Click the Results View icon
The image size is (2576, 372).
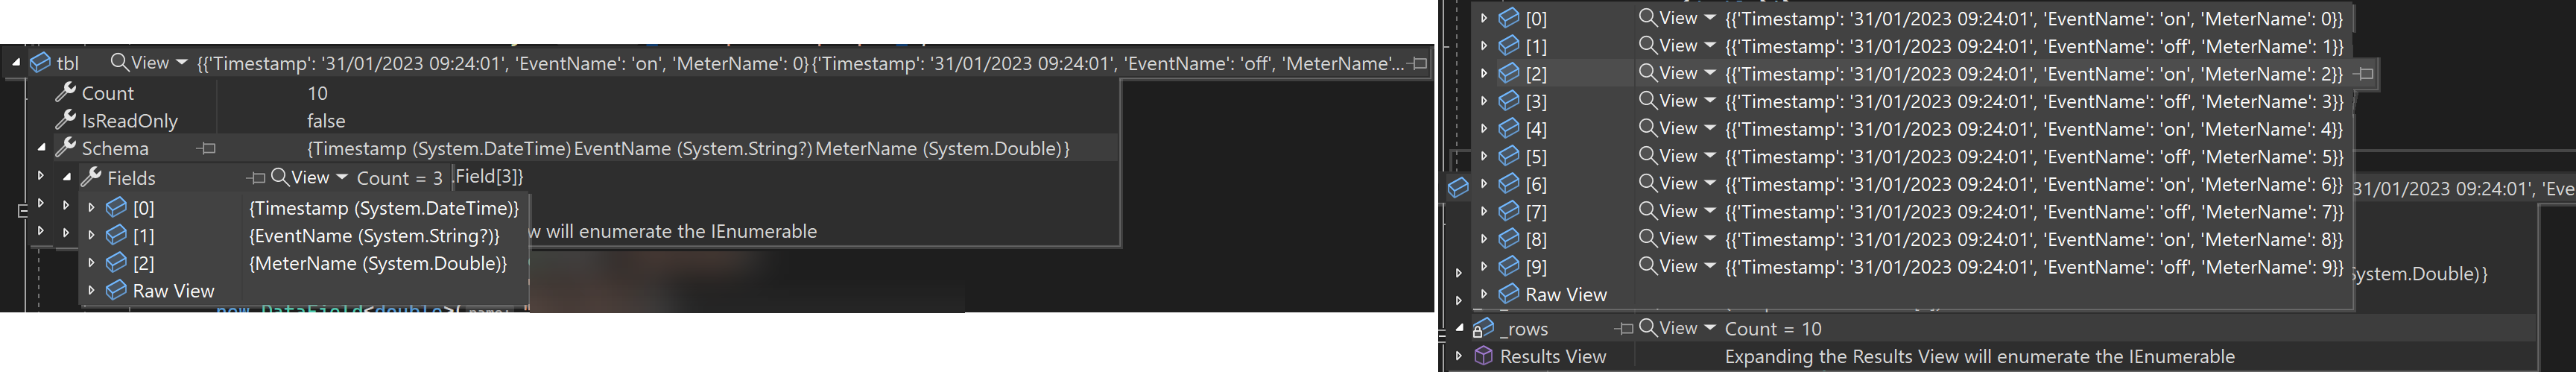click(x=1484, y=355)
